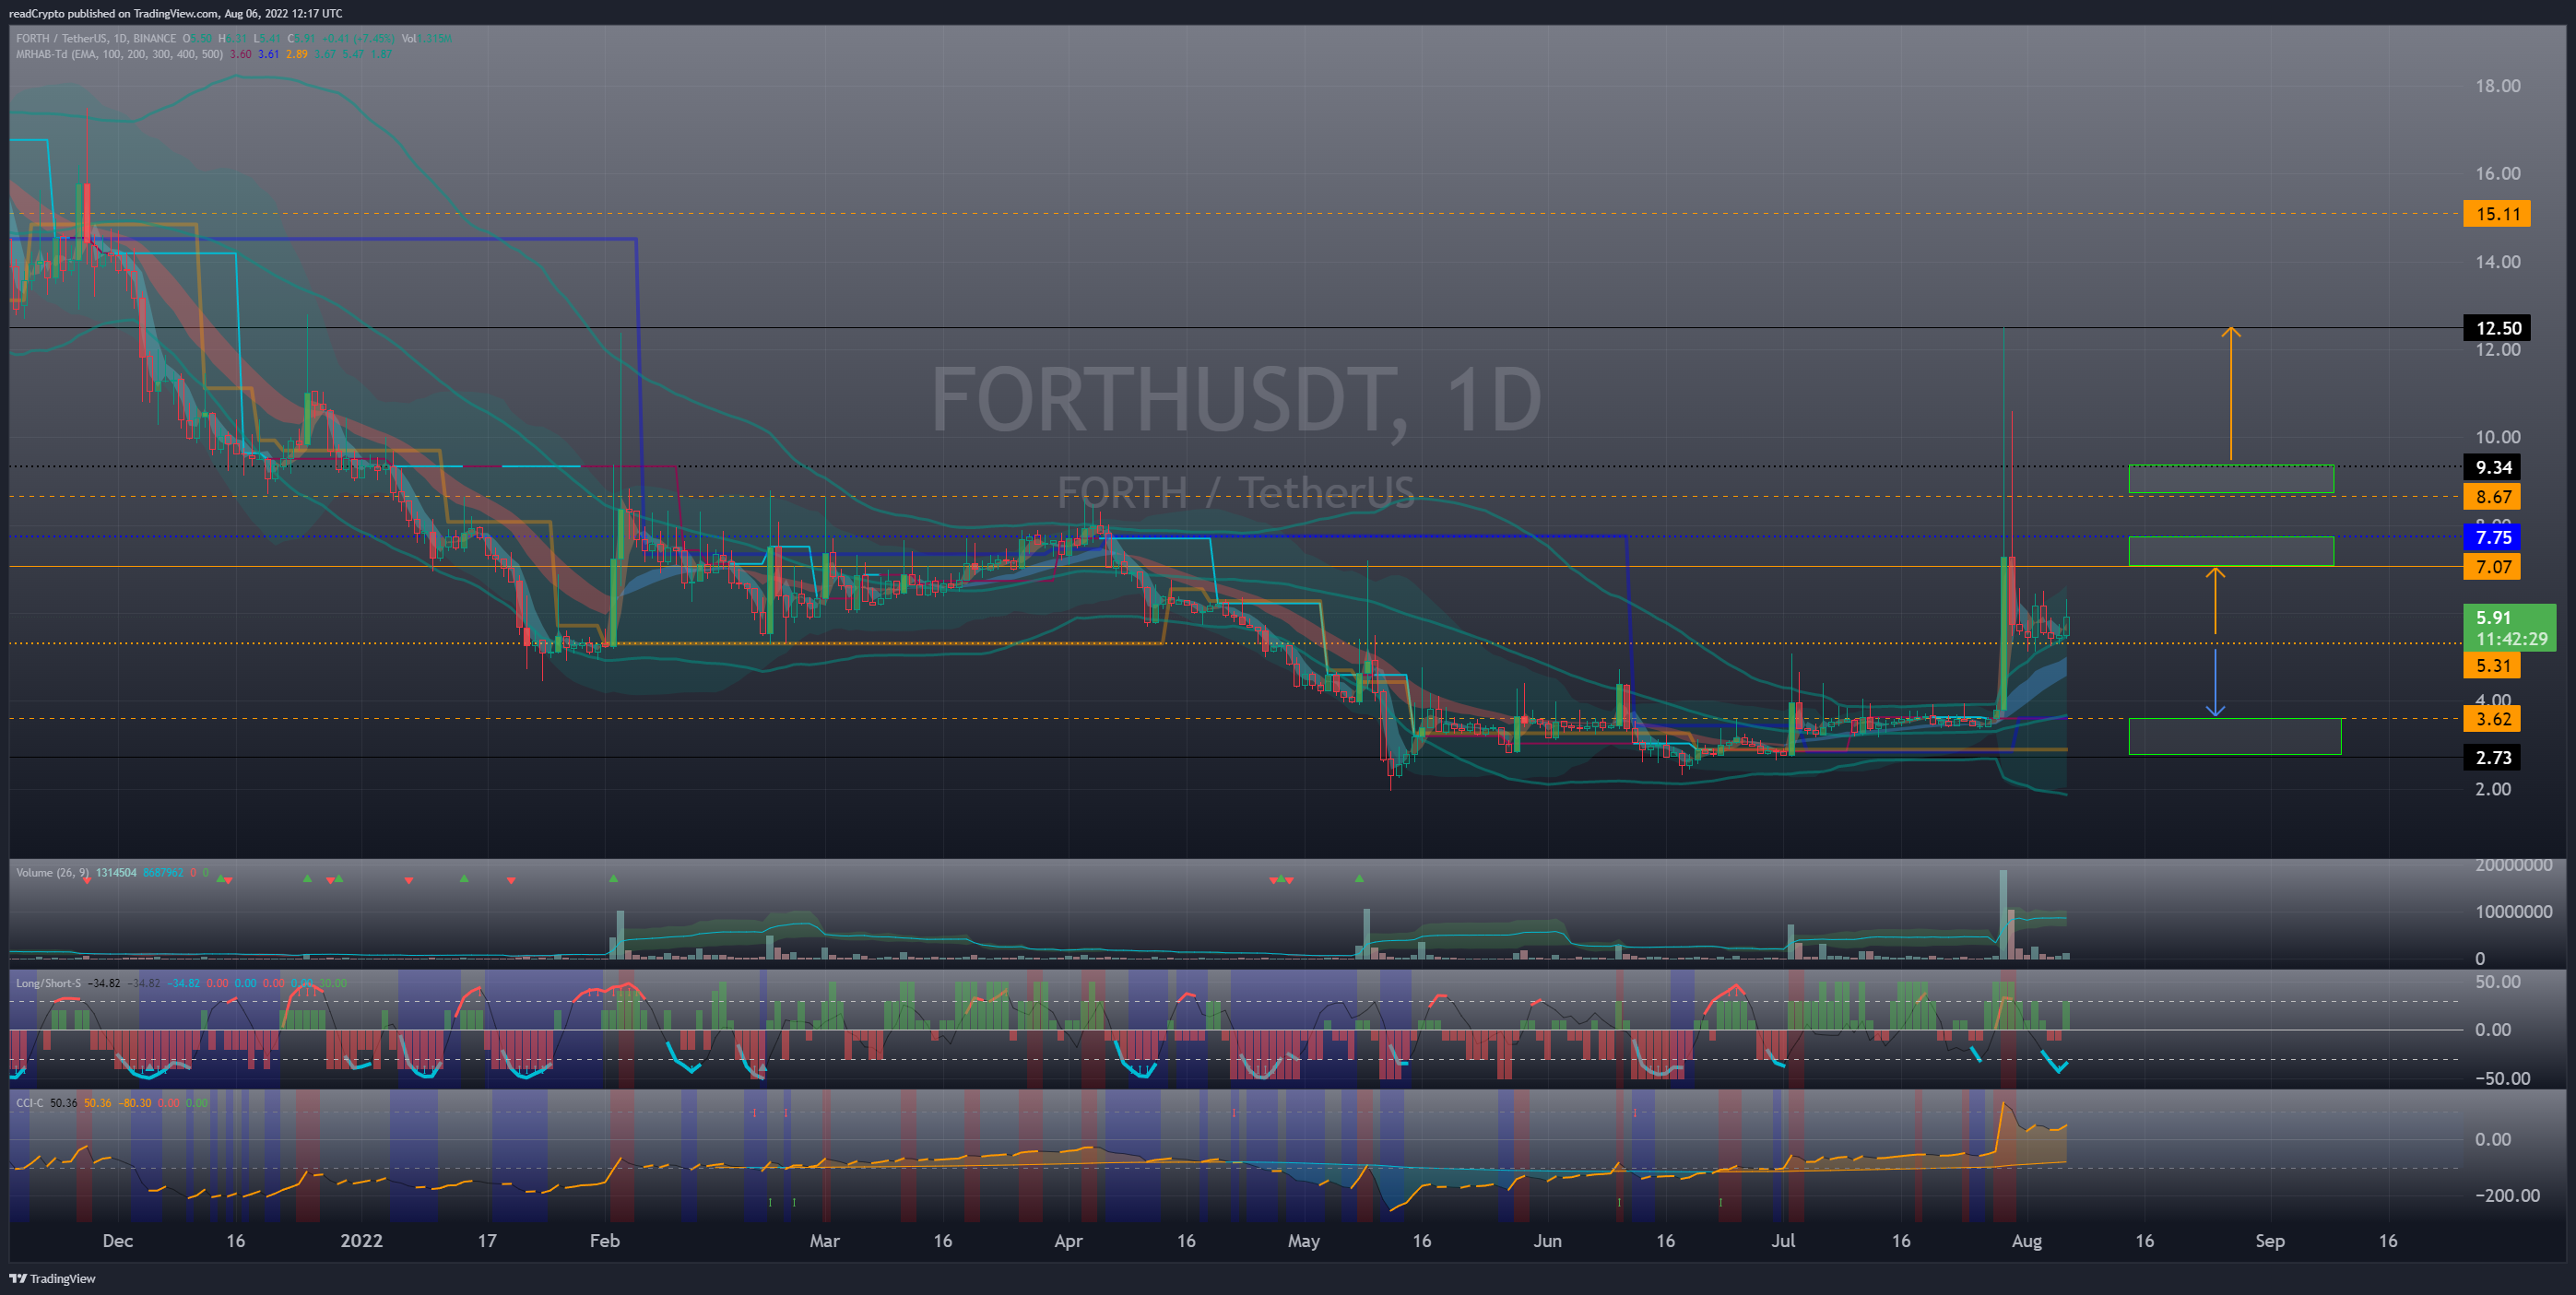Click the TradingView logo at bottom left
The width and height of the screenshot is (2576, 1295).
point(52,1278)
